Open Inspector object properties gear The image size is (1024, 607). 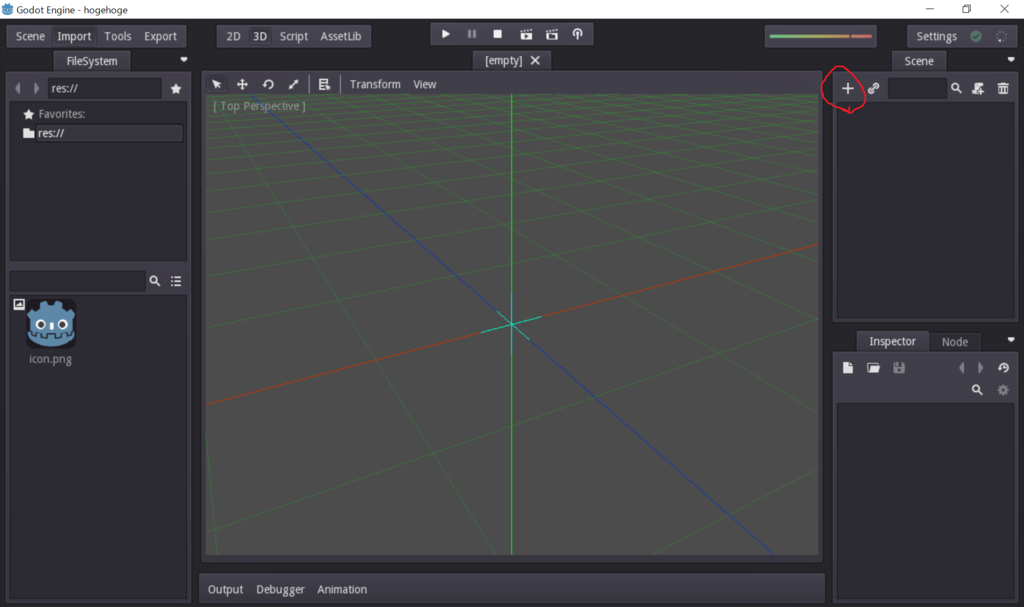1003,390
